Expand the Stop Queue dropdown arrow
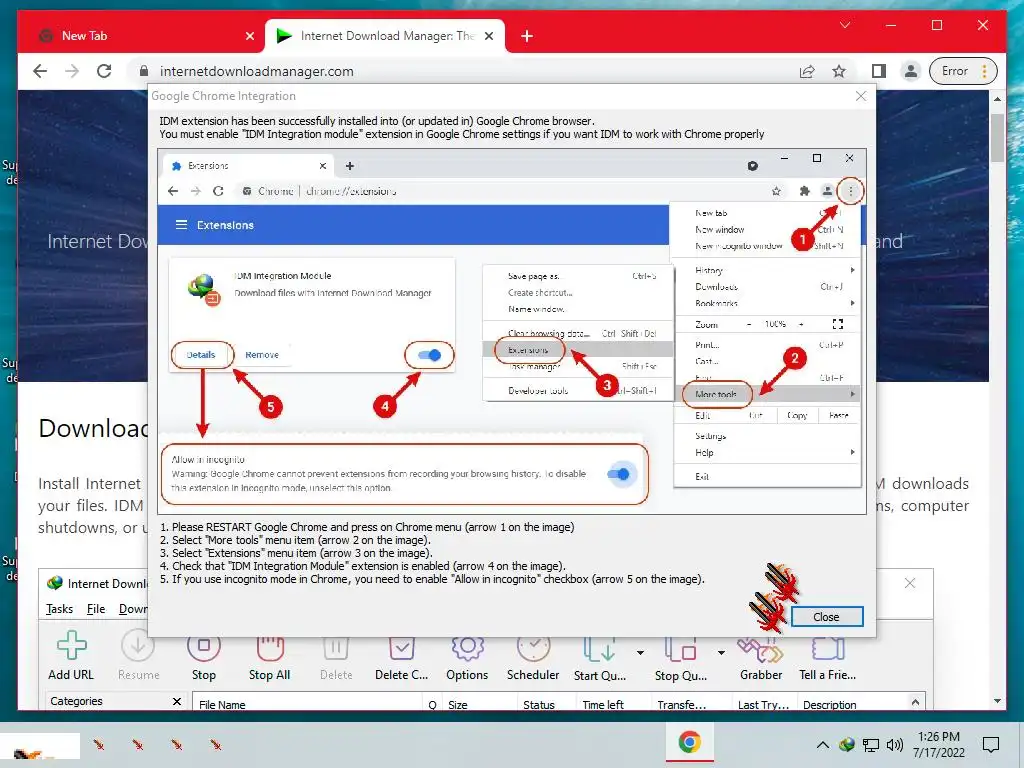The width and height of the screenshot is (1024, 768). (x=721, y=652)
